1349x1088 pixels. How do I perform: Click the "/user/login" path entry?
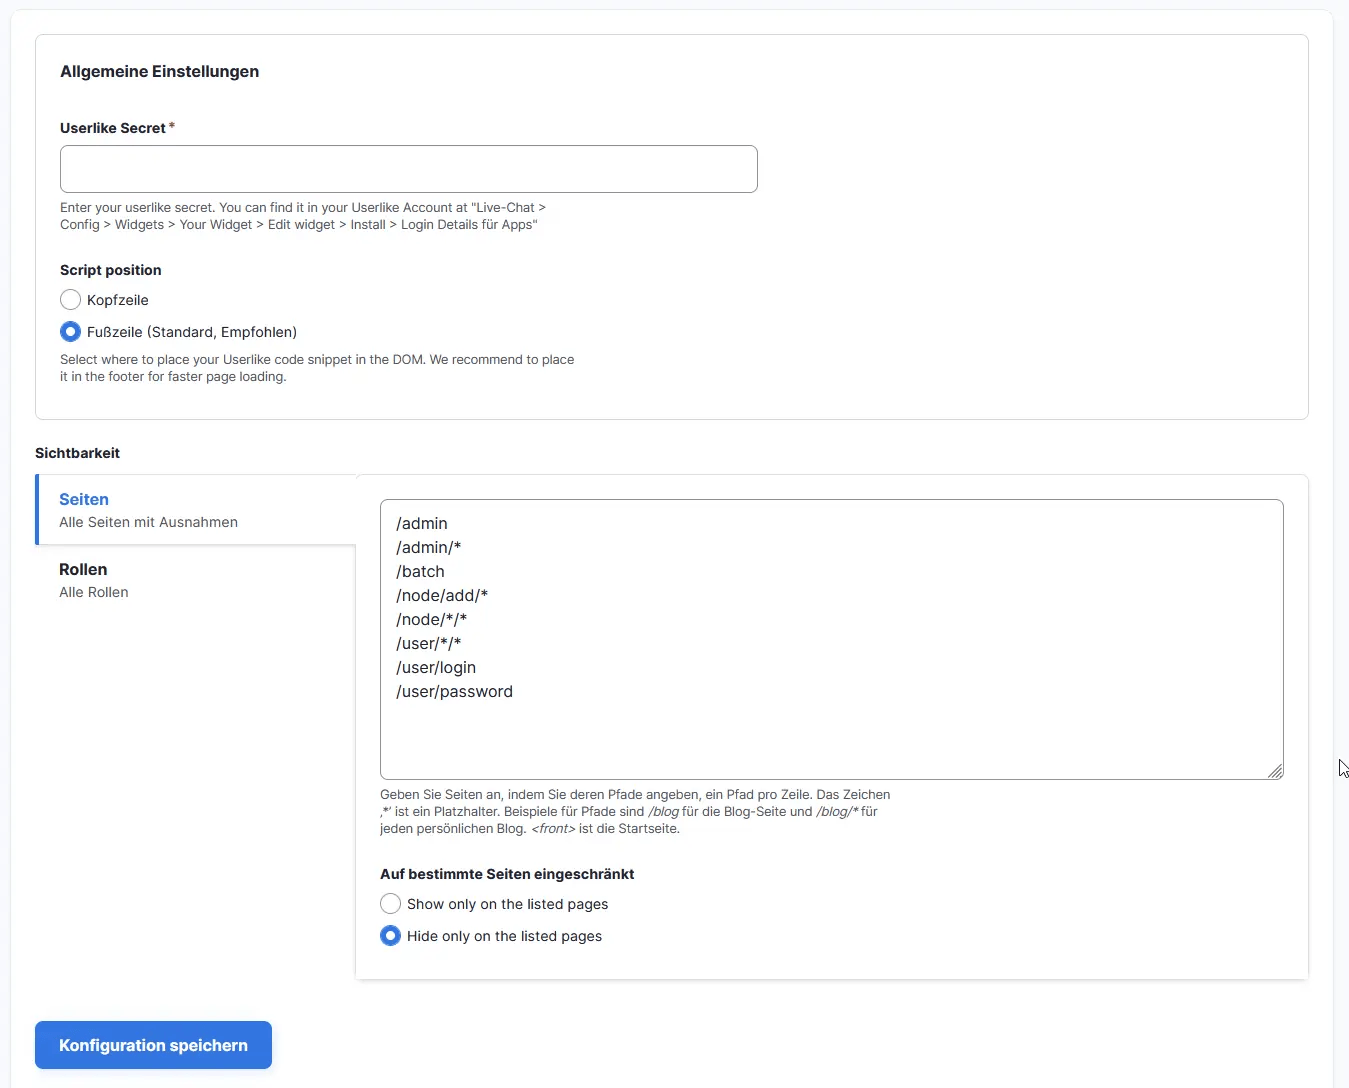(436, 667)
